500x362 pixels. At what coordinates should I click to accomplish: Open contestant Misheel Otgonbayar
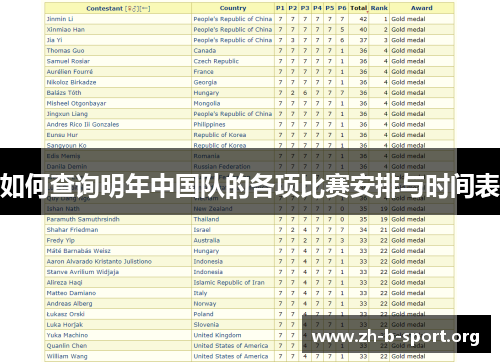click(76, 103)
